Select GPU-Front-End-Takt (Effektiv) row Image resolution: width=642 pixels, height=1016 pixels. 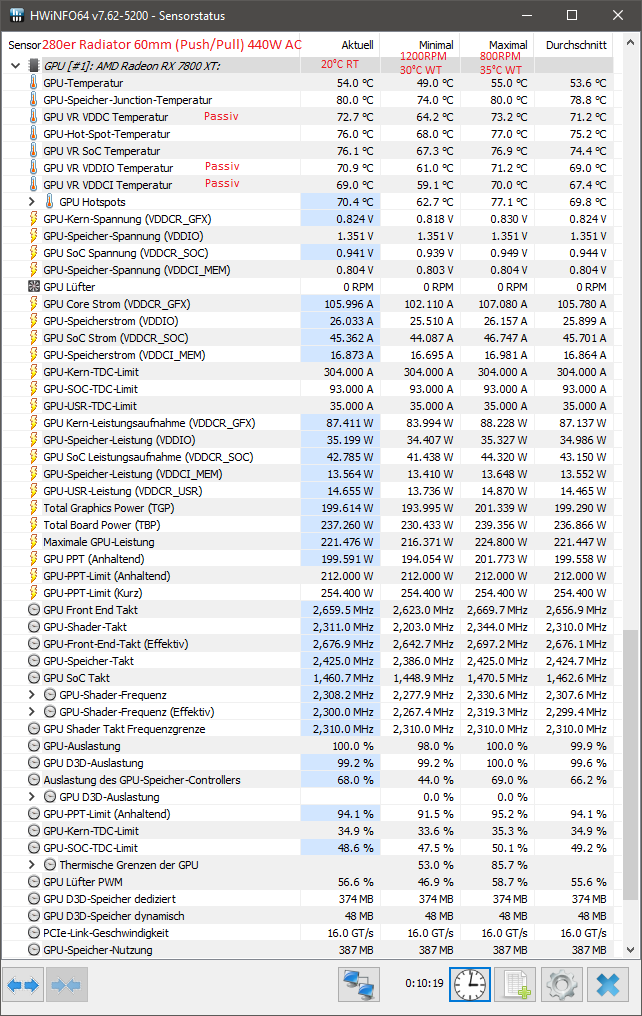308,643
